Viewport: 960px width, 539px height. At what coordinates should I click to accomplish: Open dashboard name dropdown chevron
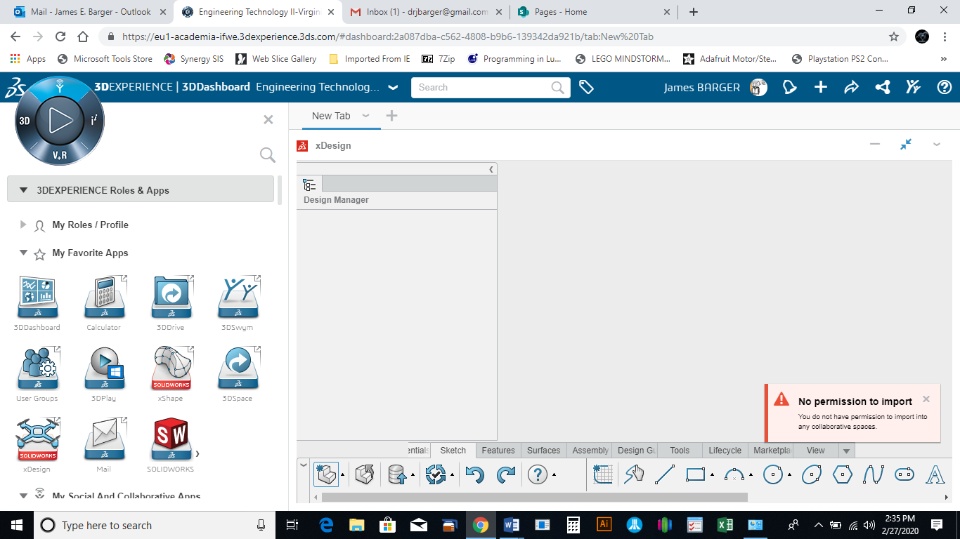point(393,88)
